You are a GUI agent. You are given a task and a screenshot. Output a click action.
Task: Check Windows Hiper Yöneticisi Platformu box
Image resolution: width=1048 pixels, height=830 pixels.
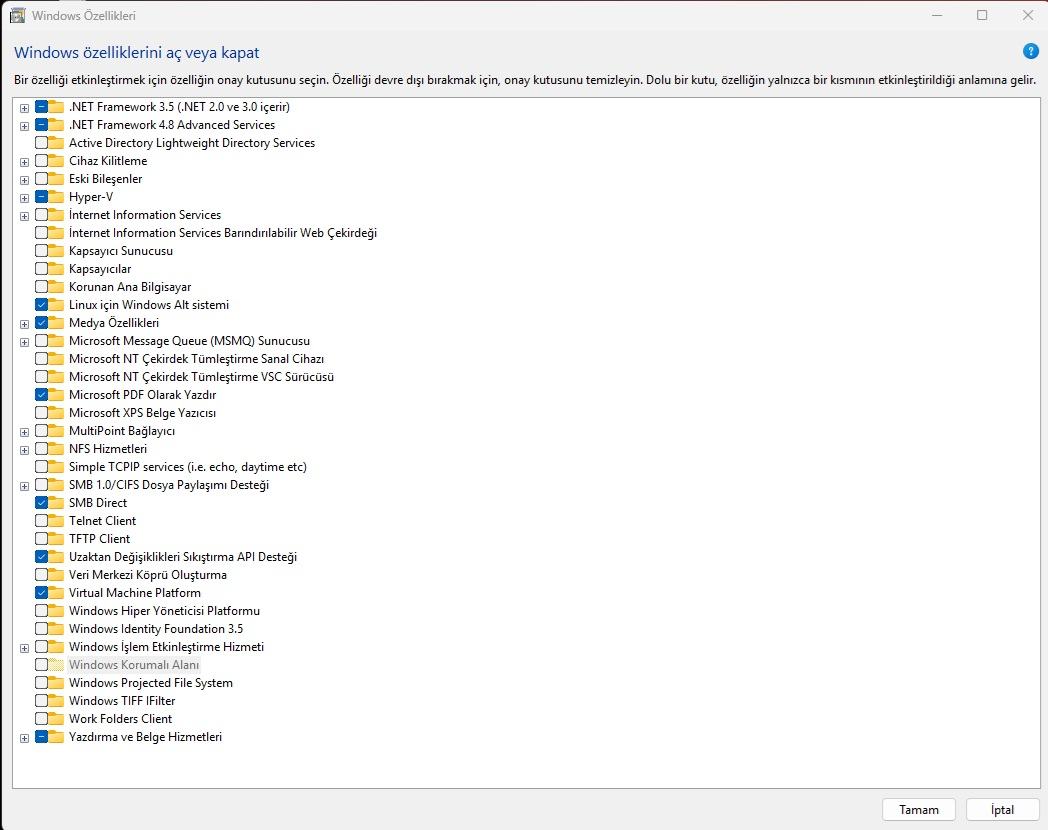click(41, 611)
